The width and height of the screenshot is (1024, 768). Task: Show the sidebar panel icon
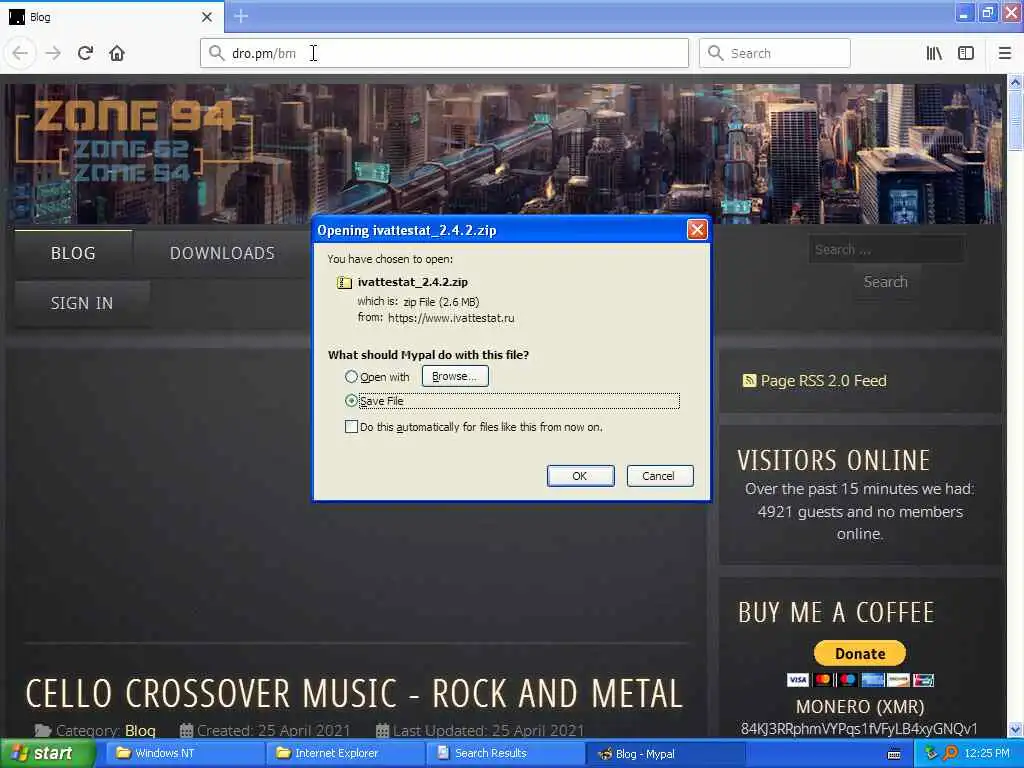(966, 53)
